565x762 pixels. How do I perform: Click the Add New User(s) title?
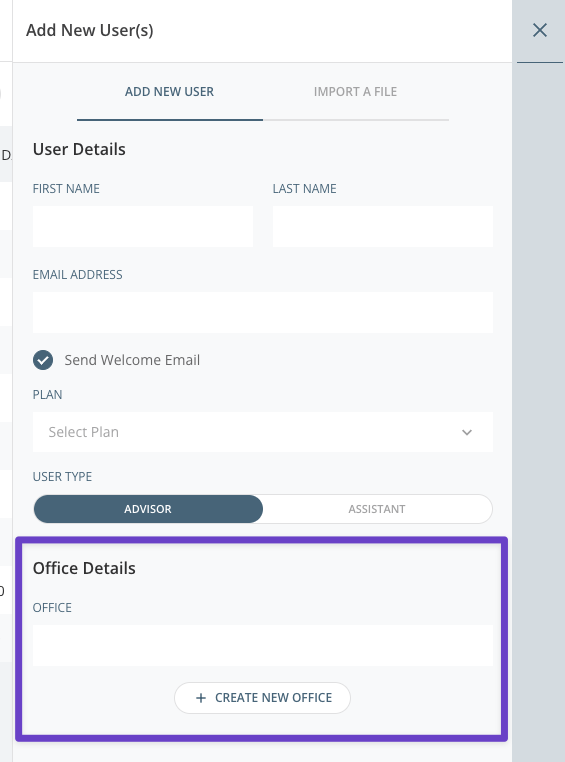point(90,30)
